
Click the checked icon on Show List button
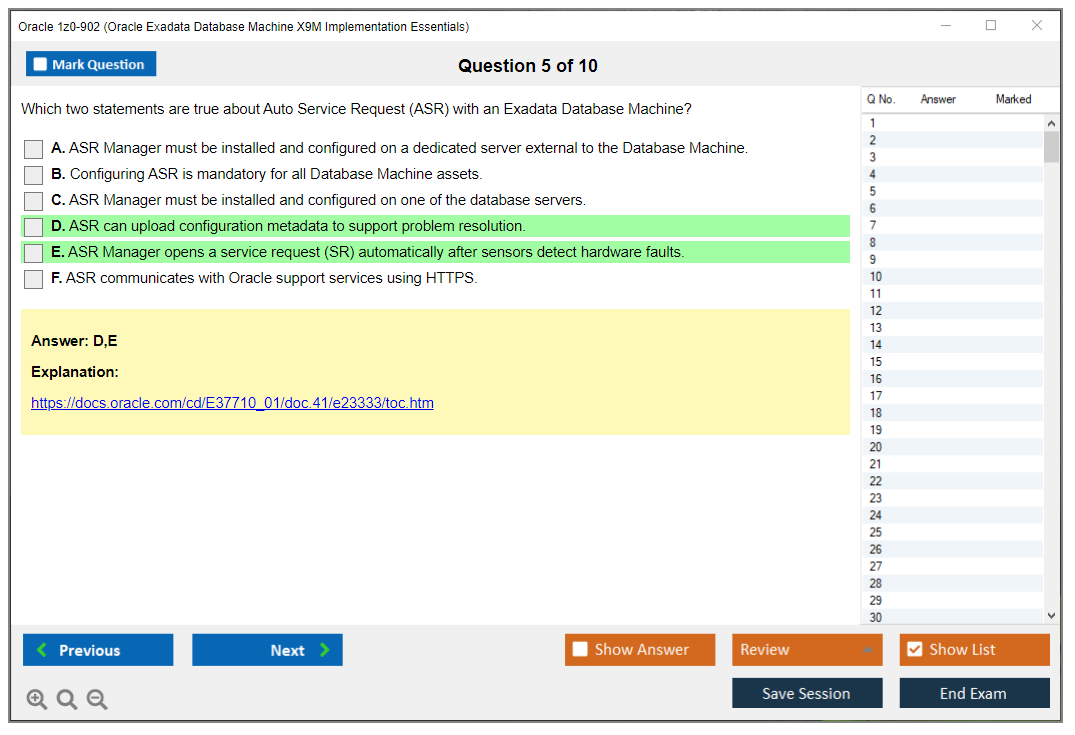click(914, 649)
